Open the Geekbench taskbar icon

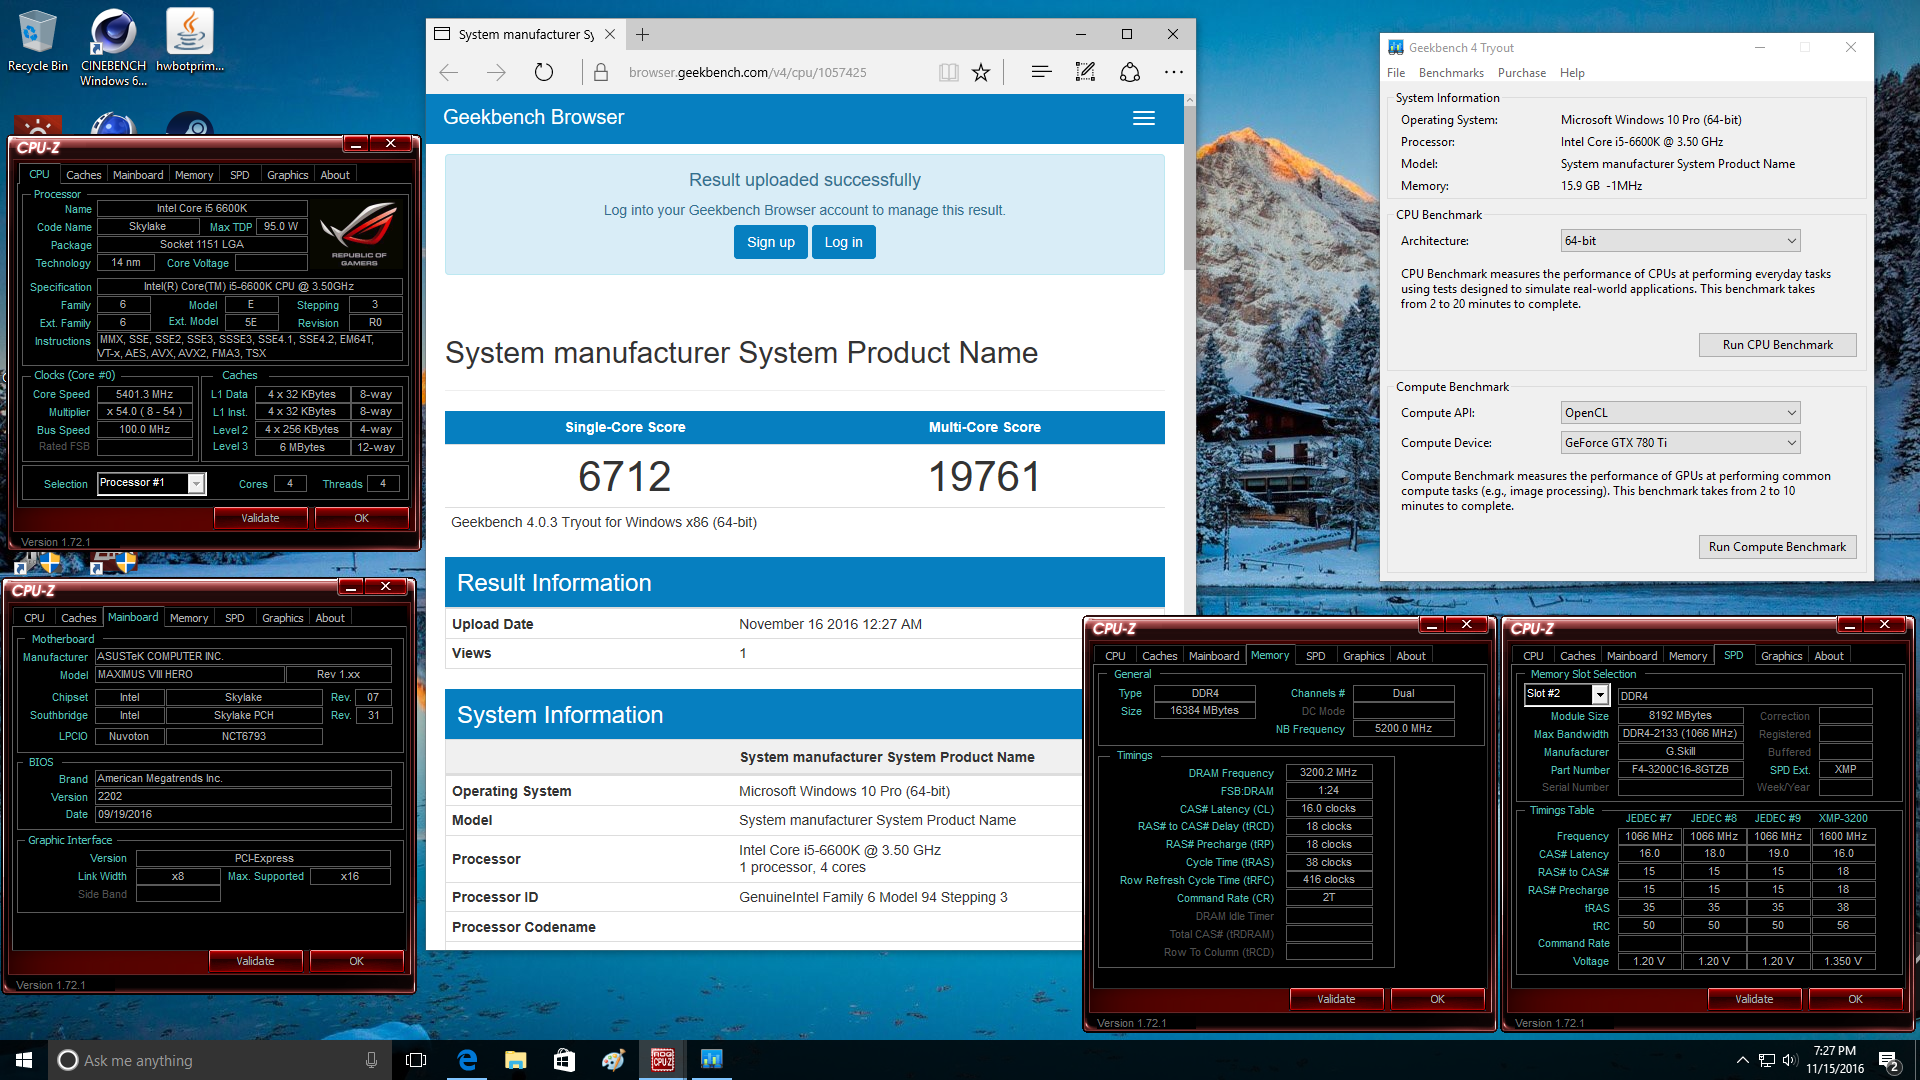coord(711,1060)
